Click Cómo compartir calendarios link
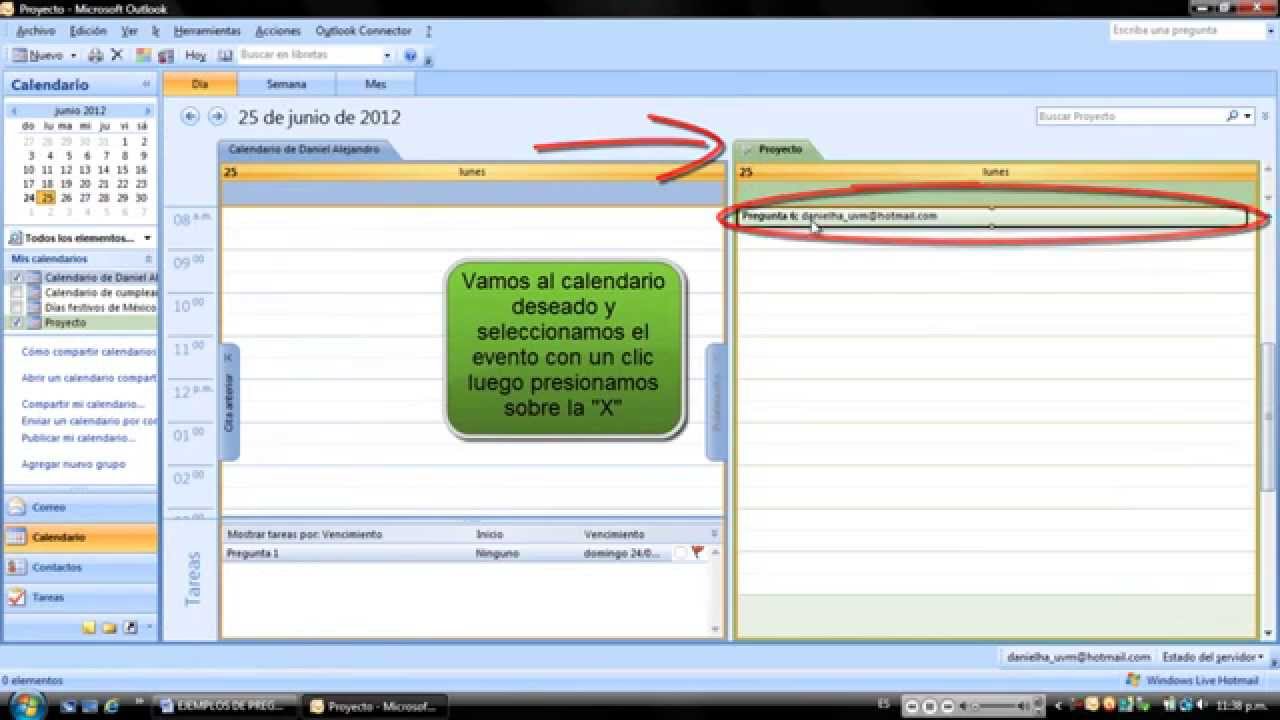Viewport: 1280px width, 720px height. (89, 352)
